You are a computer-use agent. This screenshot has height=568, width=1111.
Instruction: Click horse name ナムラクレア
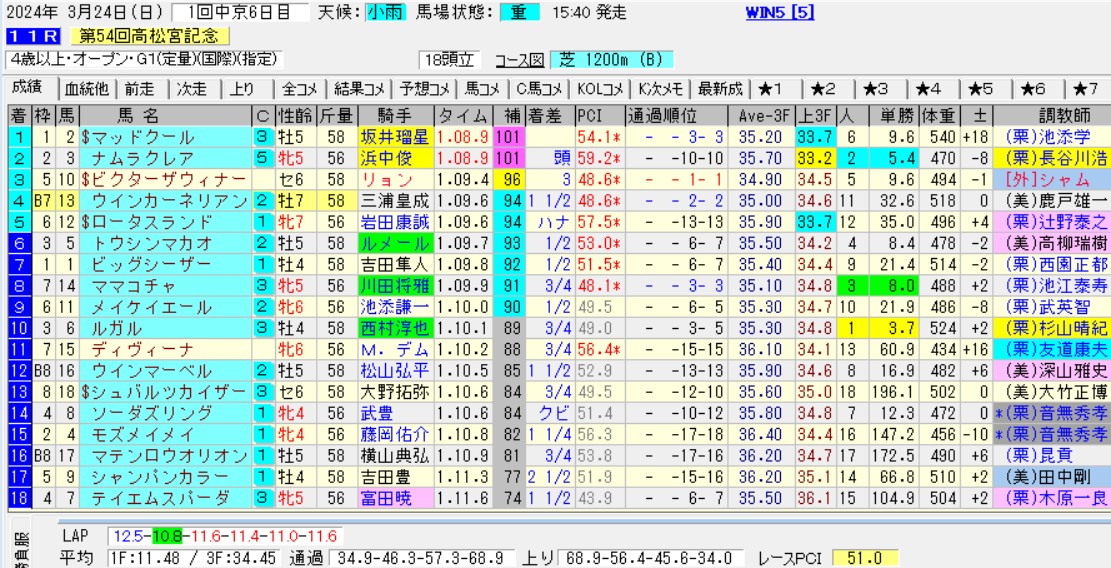coord(138,157)
